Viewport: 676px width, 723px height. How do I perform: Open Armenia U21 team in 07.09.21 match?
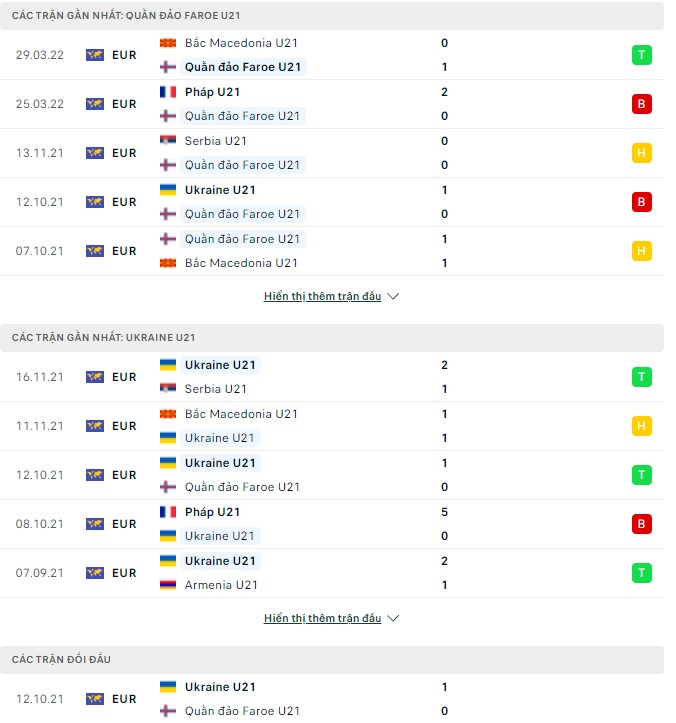point(221,585)
